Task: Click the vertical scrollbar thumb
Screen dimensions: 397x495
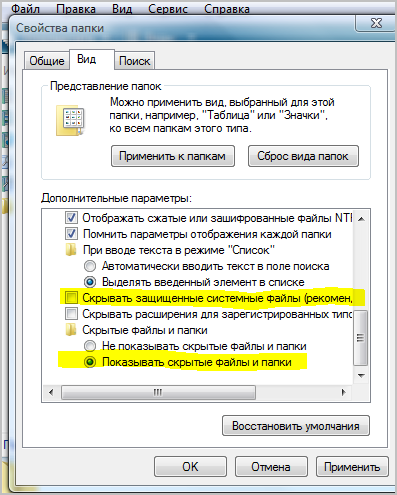Action: (x=360, y=338)
